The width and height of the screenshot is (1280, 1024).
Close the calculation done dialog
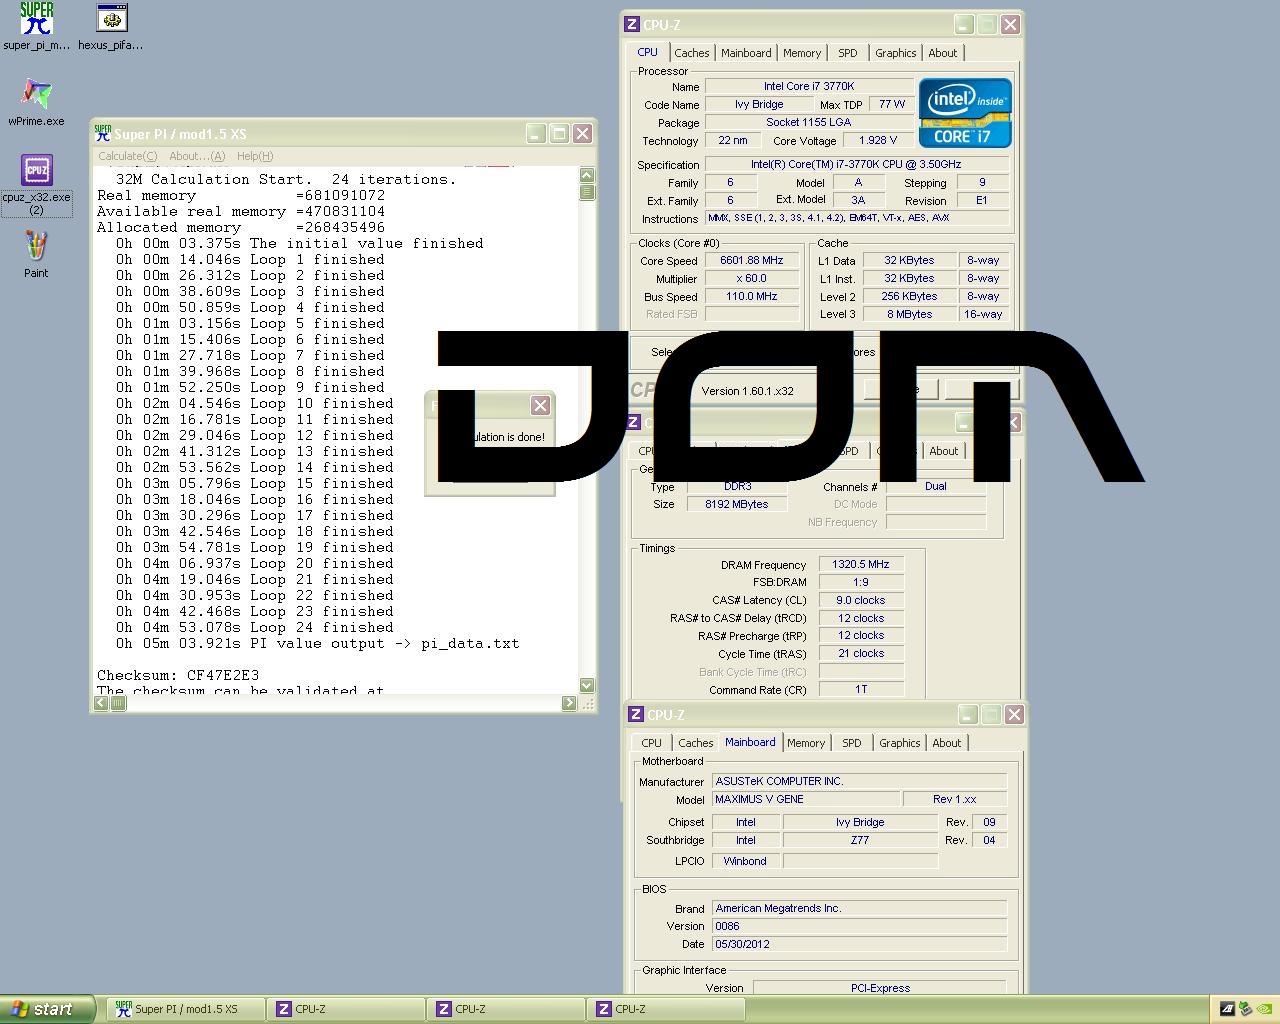[x=540, y=405]
